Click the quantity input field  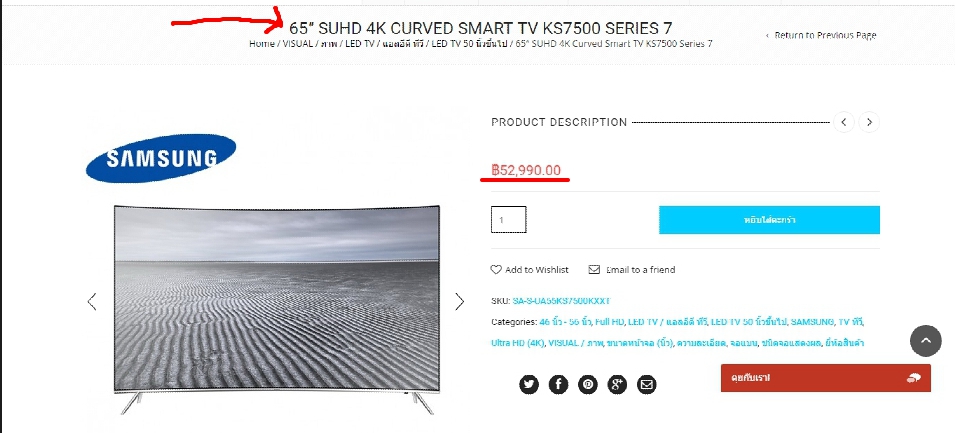pyautogui.click(x=509, y=220)
